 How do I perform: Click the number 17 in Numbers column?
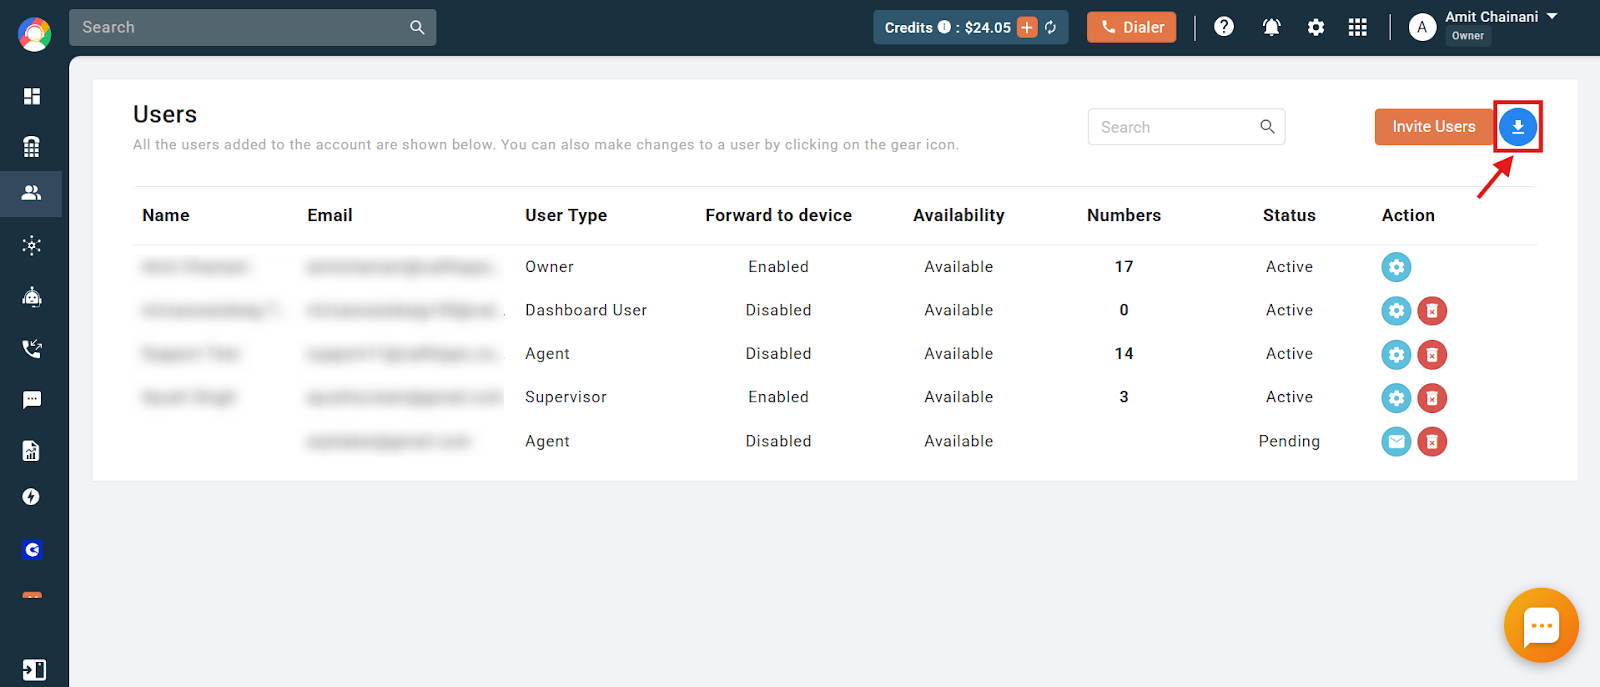click(x=1124, y=267)
